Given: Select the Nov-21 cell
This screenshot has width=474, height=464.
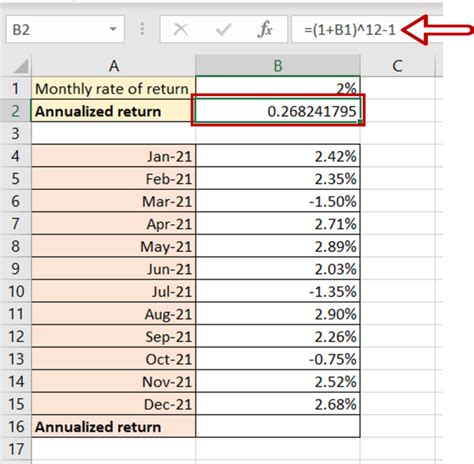Looking at the screenshot, I should 114,381.
